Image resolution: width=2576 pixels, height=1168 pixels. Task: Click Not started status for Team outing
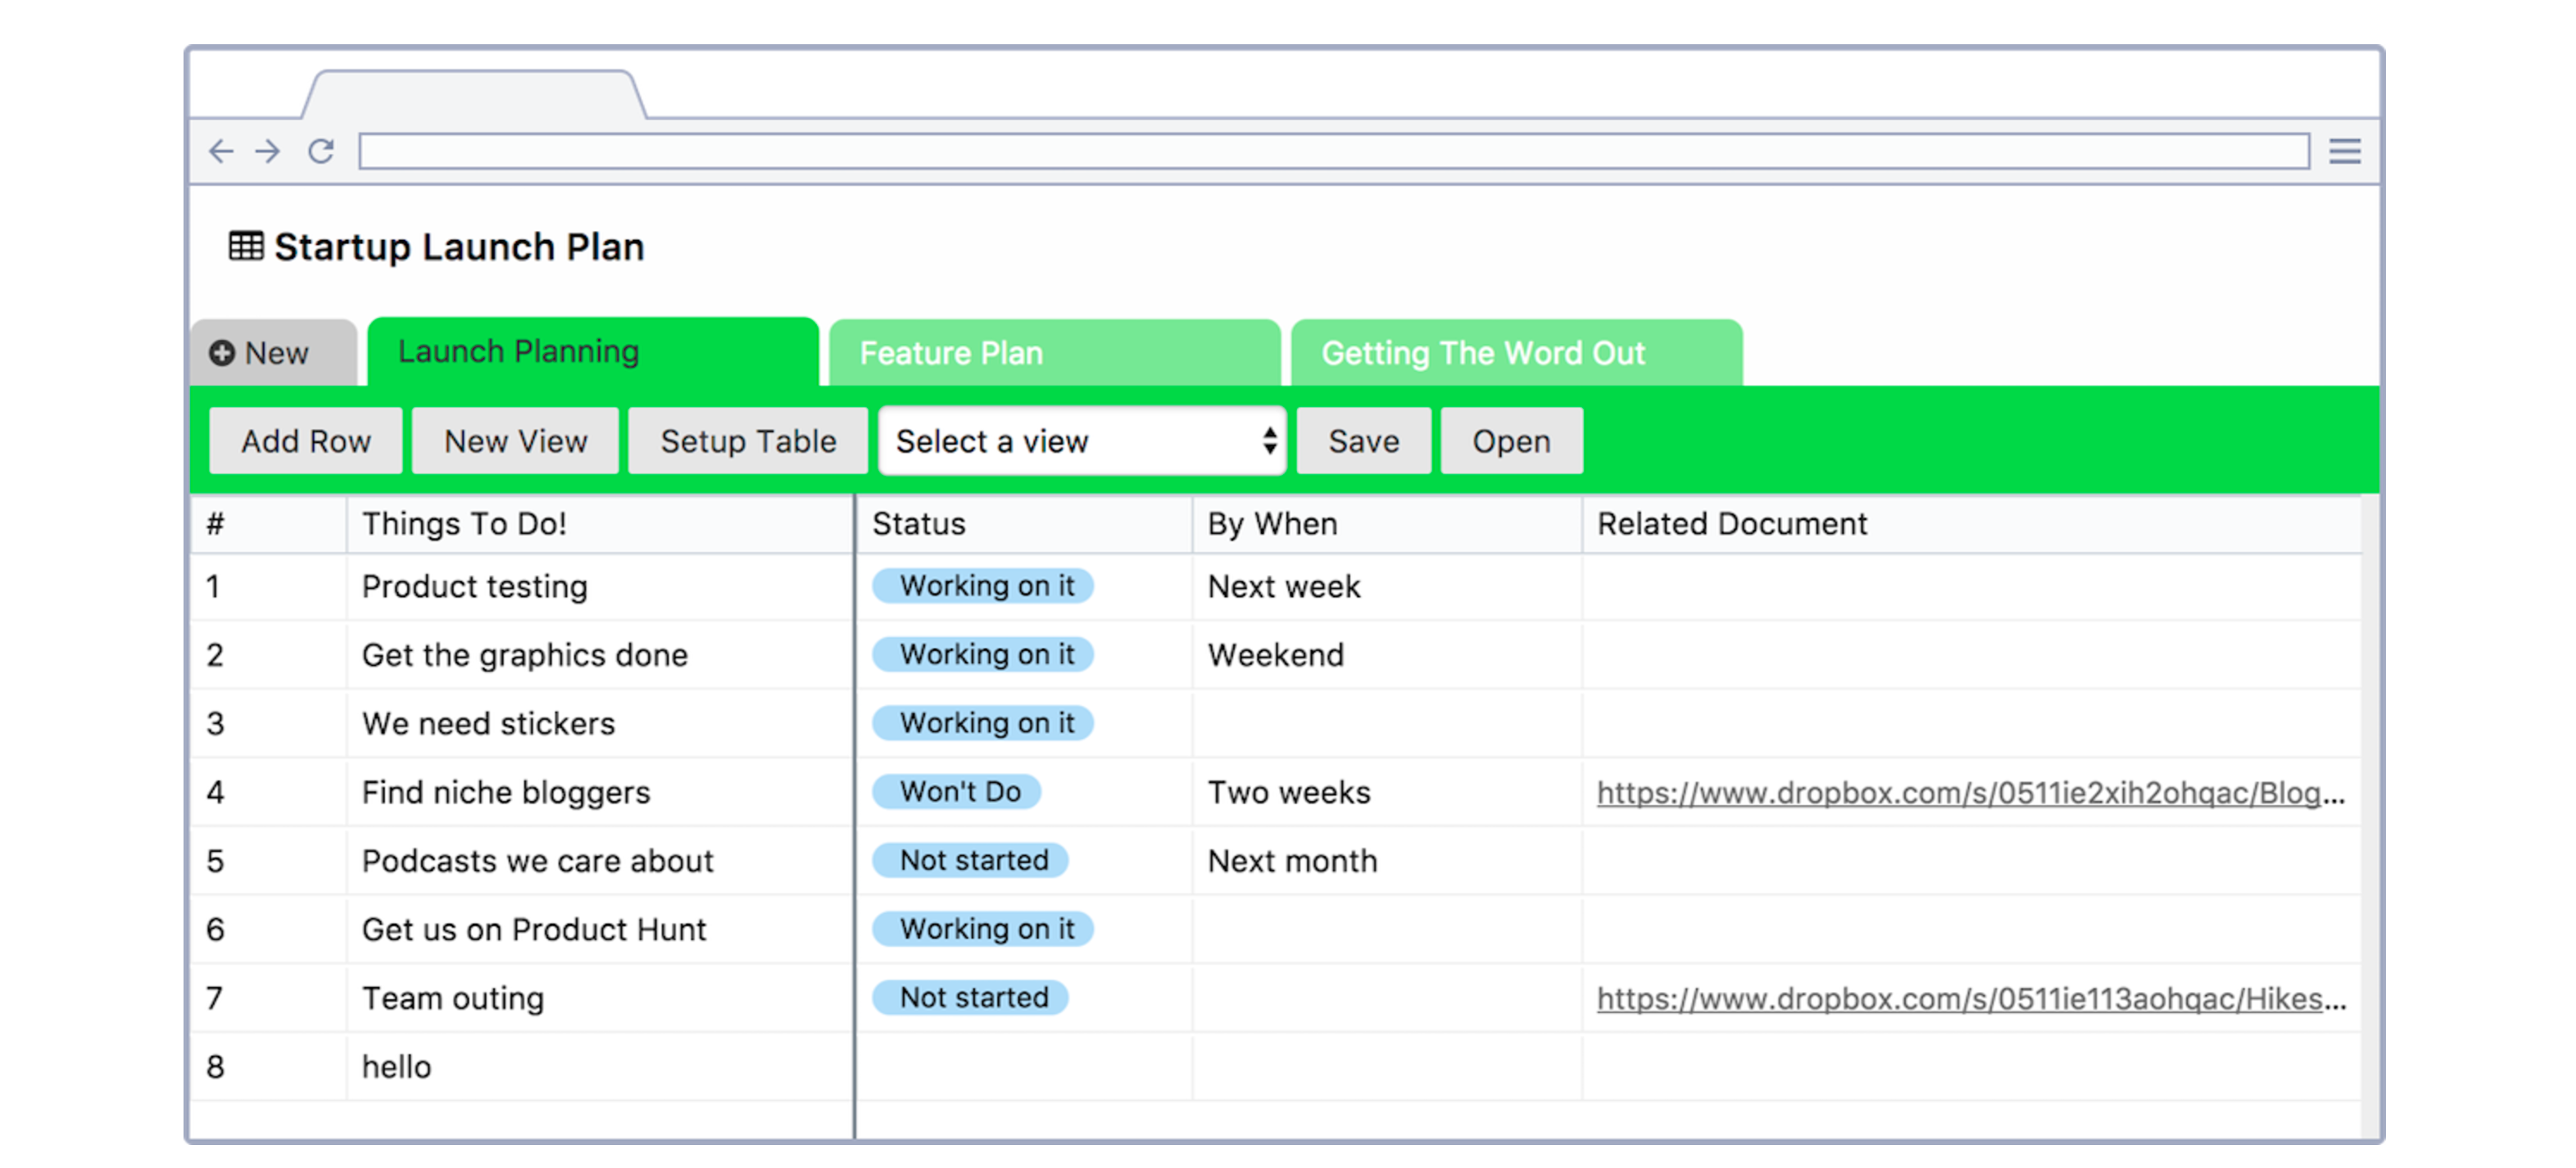[971, 998]
